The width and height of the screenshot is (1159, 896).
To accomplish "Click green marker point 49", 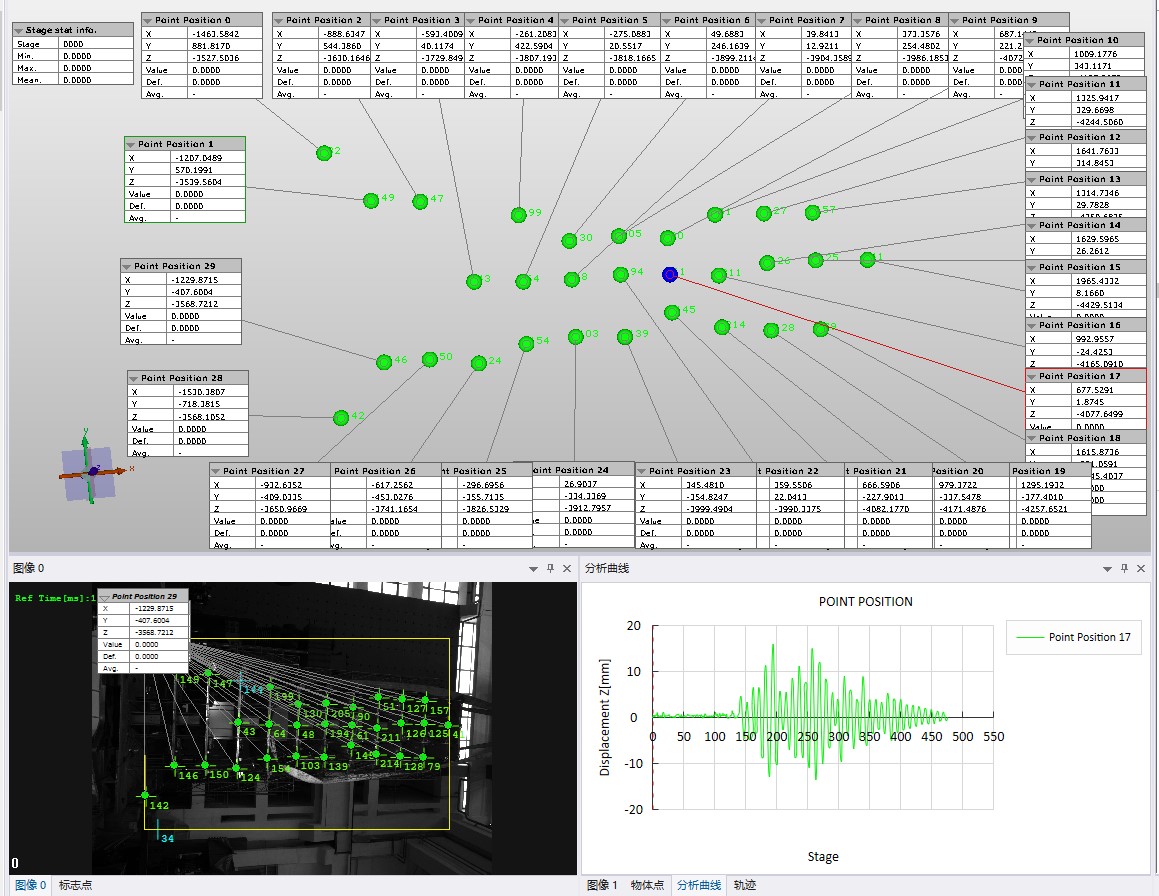I will [x=371, y=200].
